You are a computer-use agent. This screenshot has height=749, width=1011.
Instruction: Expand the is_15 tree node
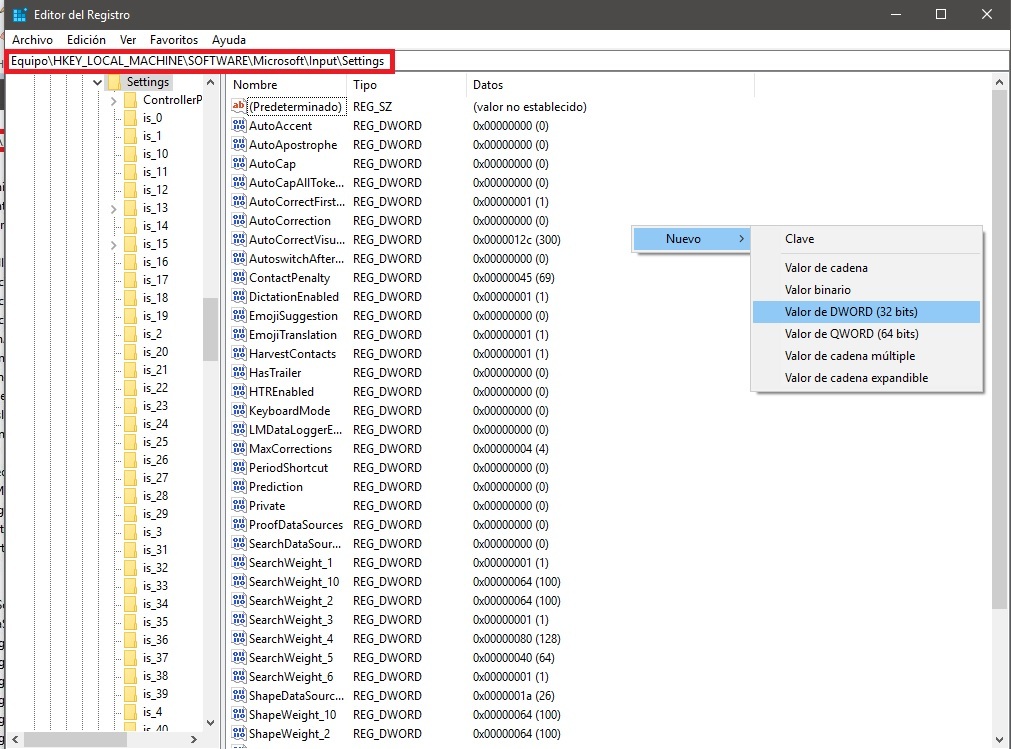(114, 244)
